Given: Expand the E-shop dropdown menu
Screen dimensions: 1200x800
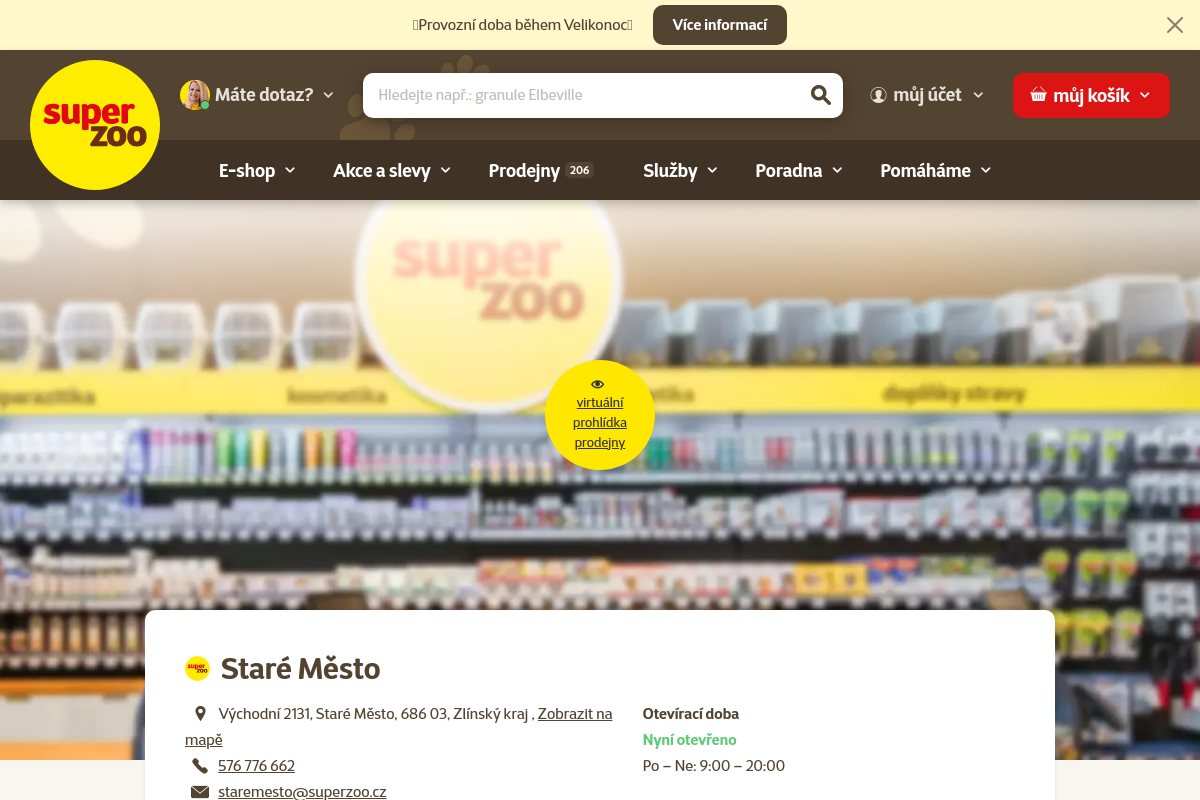Looking at the screenshot, I should click(257, 171).
